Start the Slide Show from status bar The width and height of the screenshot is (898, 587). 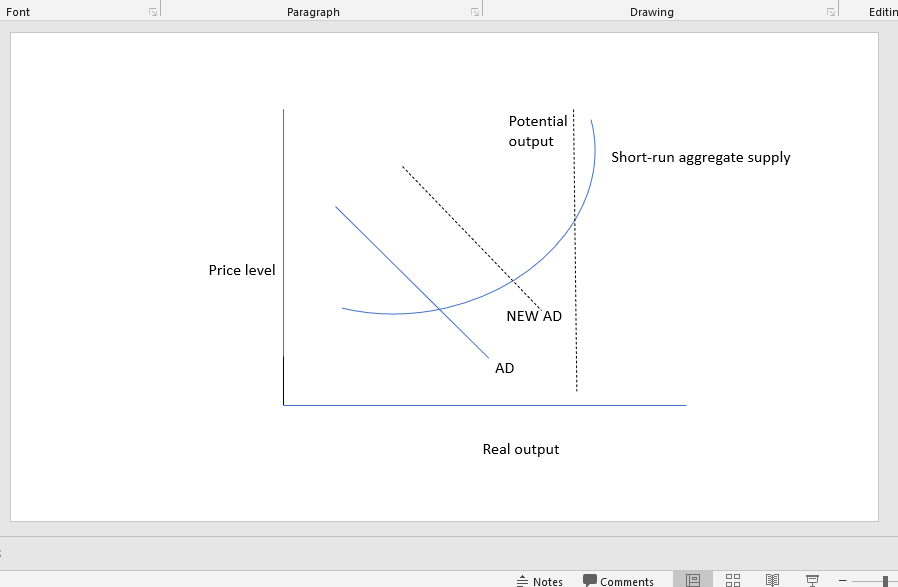[x=812, y=580]
